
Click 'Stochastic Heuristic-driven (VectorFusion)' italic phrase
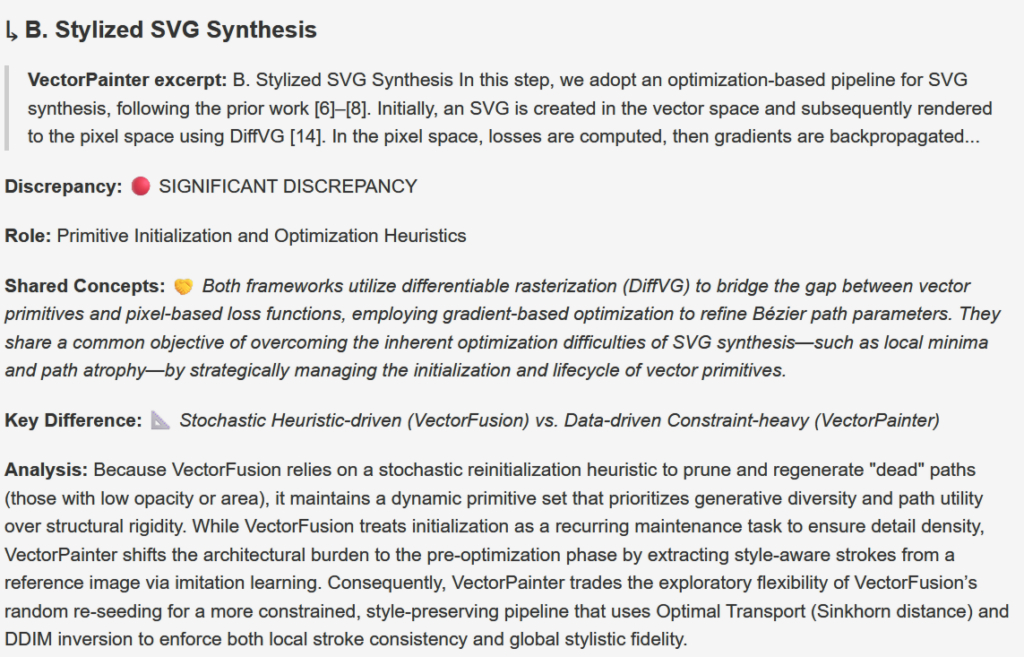(354, 421)
